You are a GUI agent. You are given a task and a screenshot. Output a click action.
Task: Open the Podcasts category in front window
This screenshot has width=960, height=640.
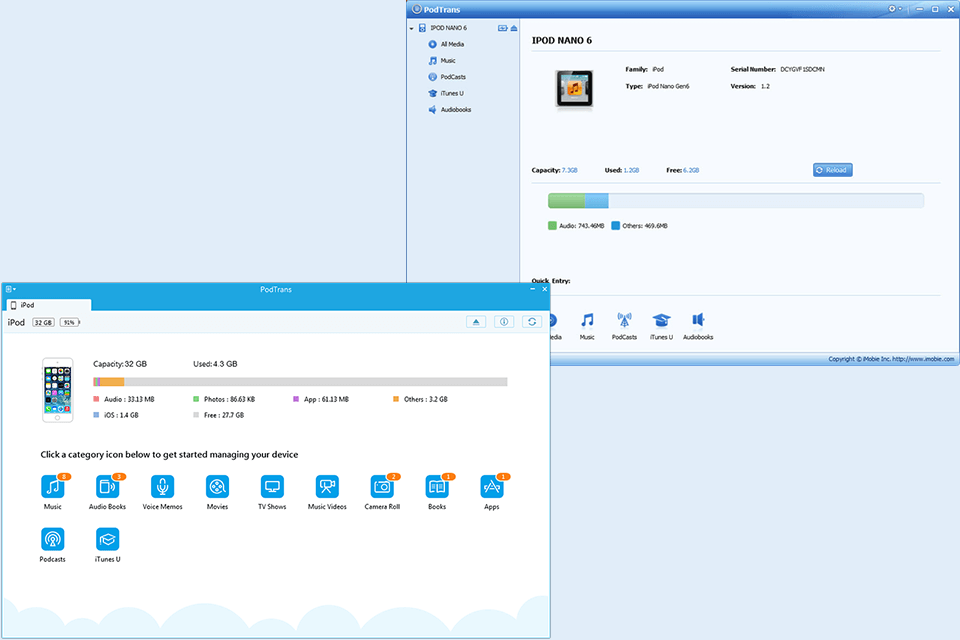[x=53, y=540]
